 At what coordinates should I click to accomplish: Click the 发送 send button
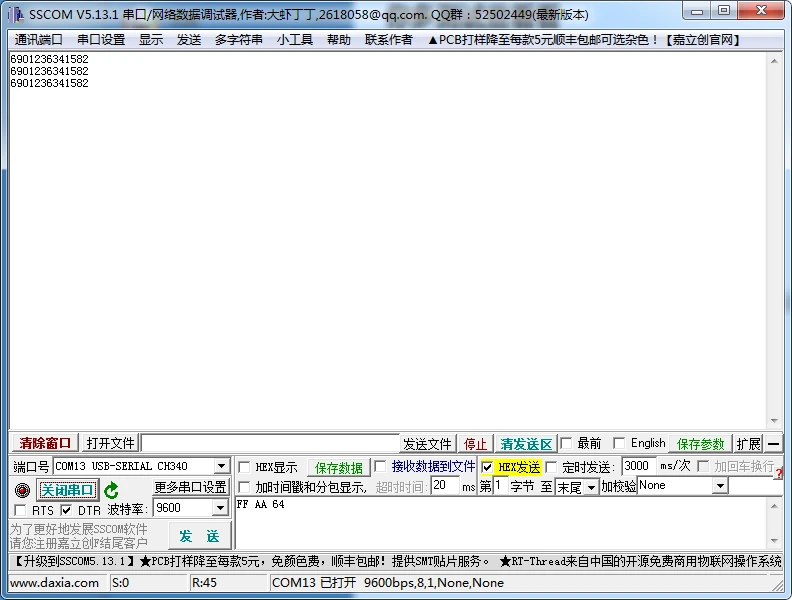[199, 536]
